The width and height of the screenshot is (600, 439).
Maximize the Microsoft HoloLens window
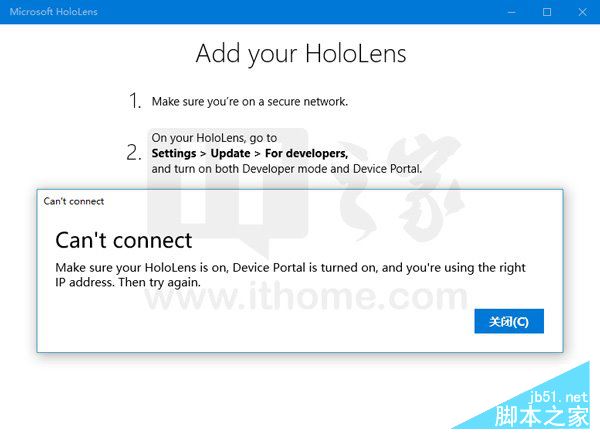tap(547, 12)
